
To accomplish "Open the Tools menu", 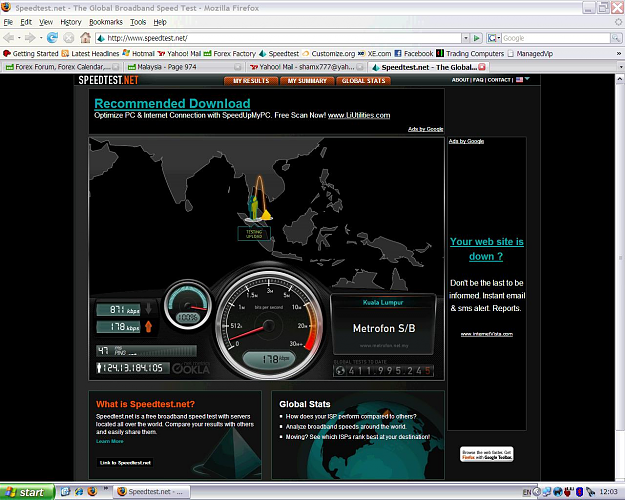I will tap(138, 22).
